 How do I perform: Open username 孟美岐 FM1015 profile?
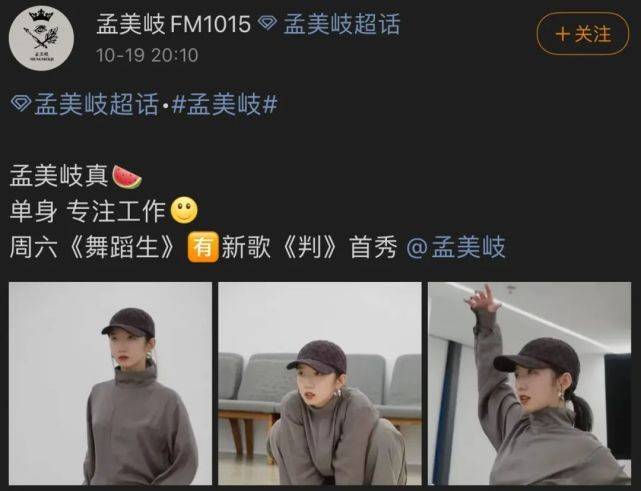173,24
